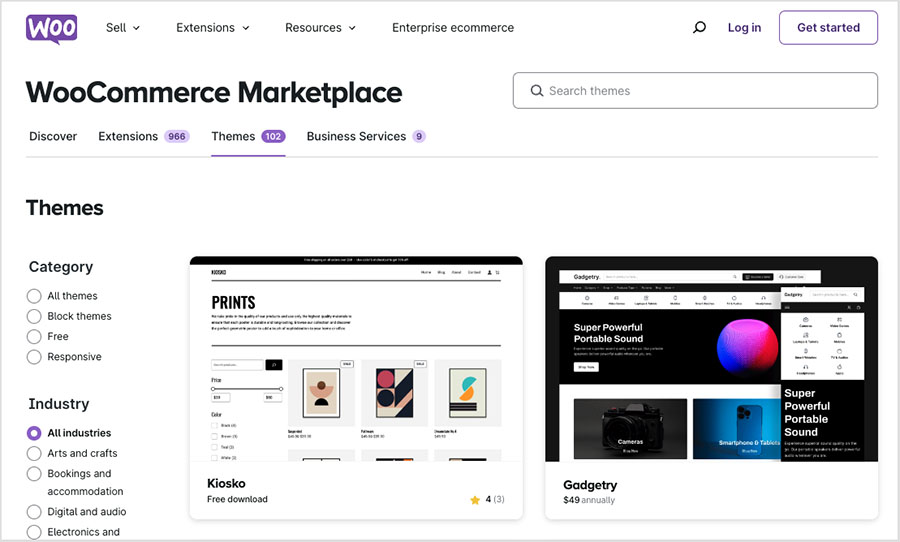
Task: Click the Woo logo
Action: (51, 29)
